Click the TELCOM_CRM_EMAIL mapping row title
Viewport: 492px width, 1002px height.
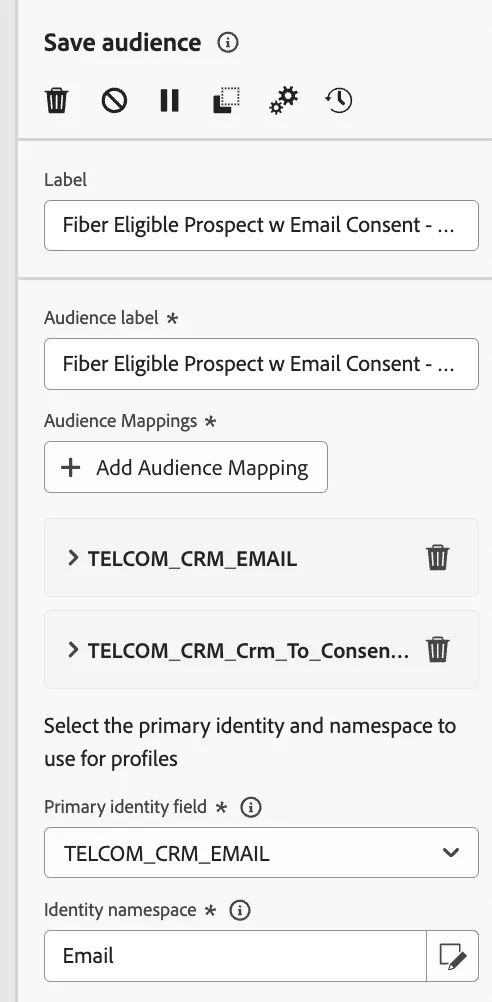pos(192,559)
